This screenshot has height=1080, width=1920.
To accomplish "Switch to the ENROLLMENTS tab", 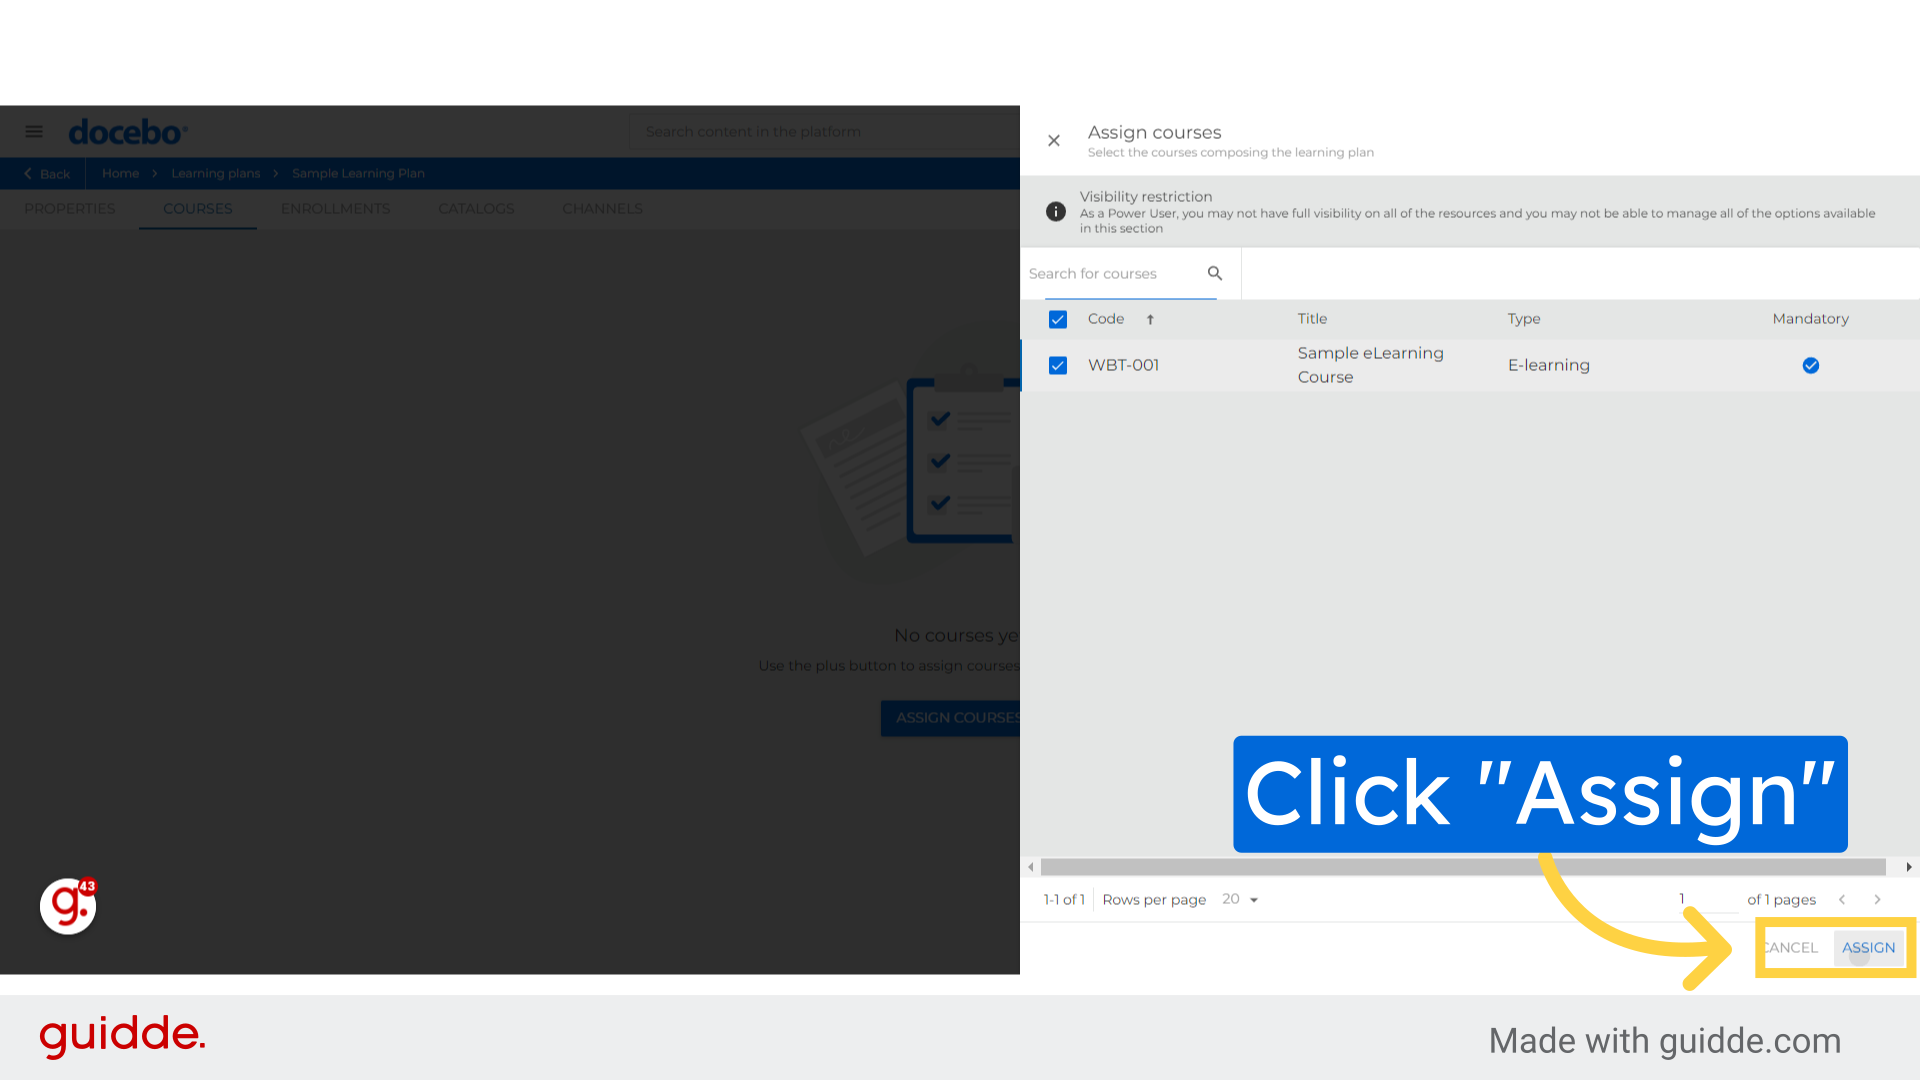I will point(335,208).
